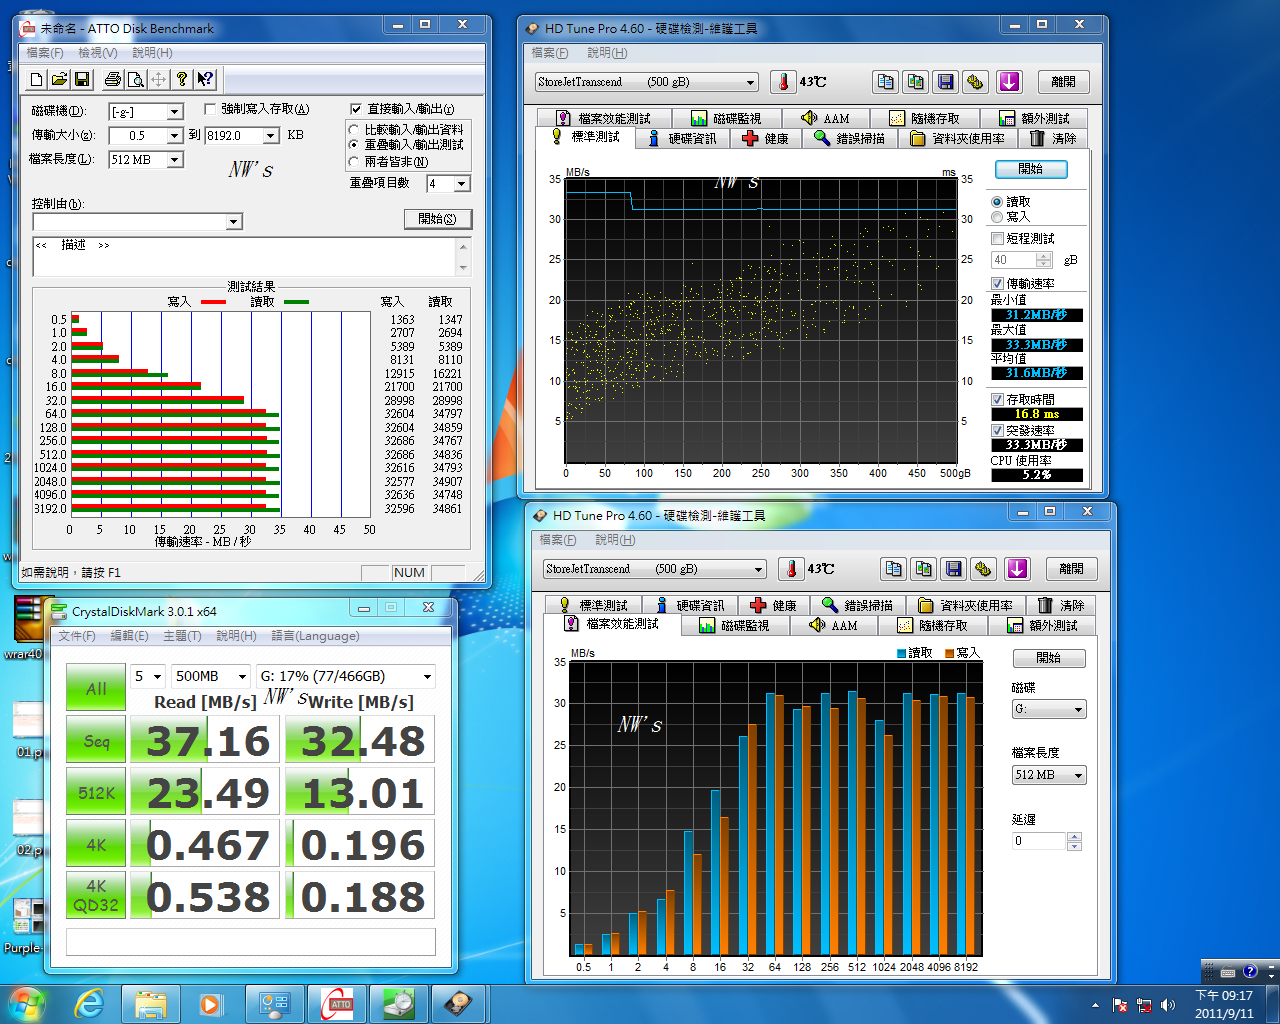
Task: Select the 比較輸入/輸出資料 radio option
Action: [354, 130]
